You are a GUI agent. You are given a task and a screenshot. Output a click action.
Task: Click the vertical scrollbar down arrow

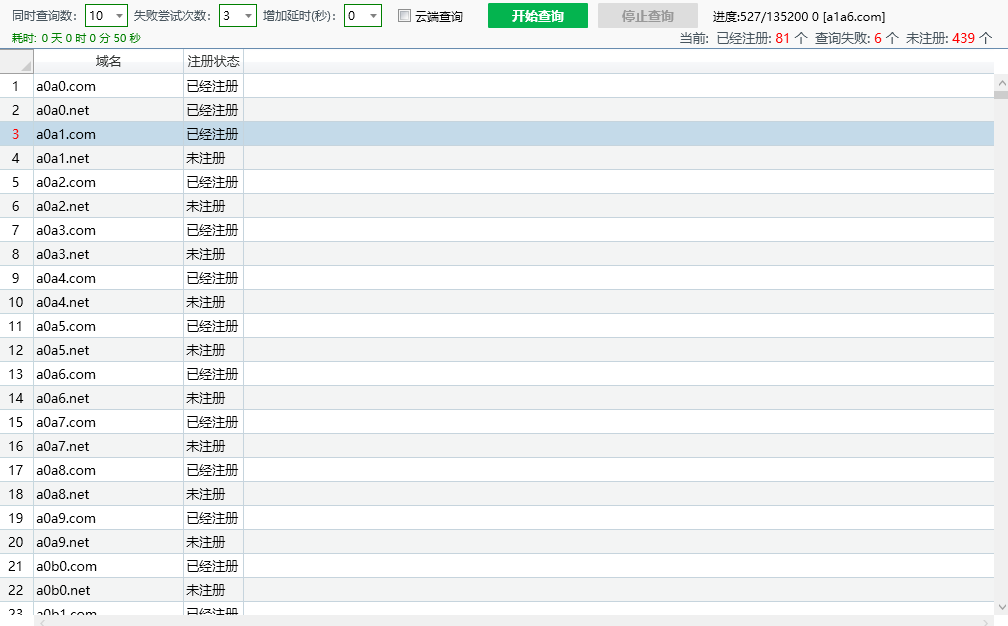[x=1001, y=607]
